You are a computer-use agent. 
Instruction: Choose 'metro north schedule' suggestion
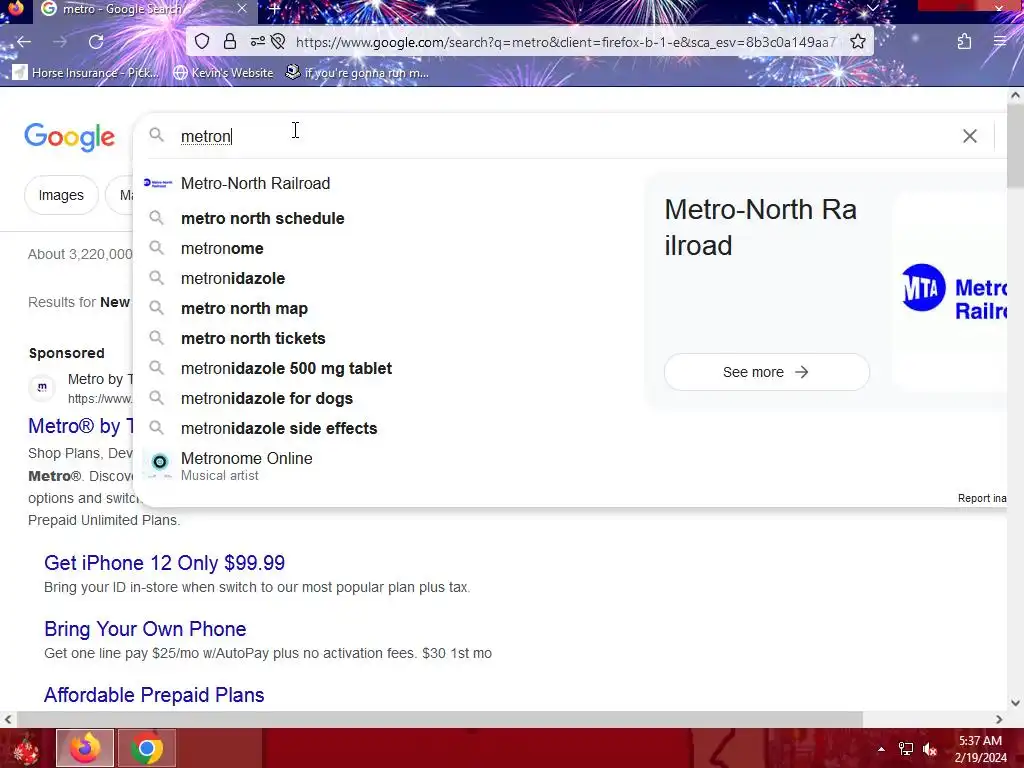263,218
